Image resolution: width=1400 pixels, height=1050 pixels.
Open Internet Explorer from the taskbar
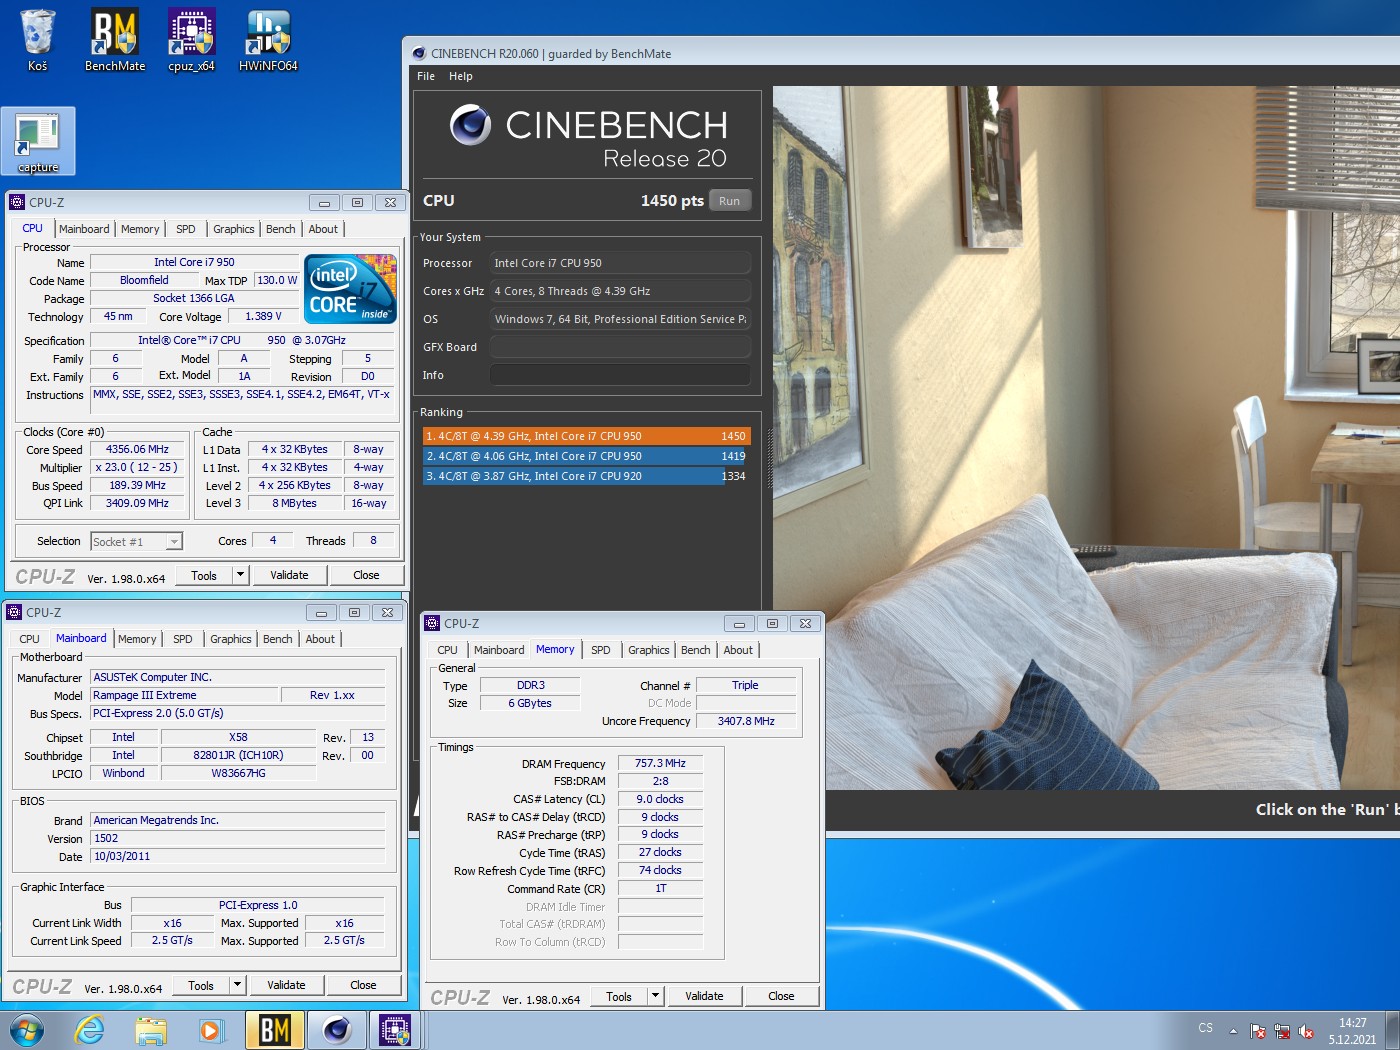[x=90, y=1030]
